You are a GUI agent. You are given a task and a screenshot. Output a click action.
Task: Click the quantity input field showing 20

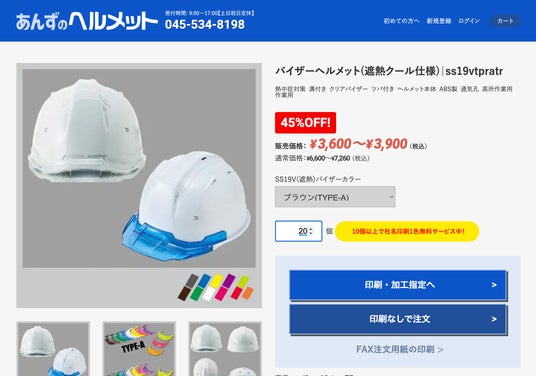pyautogui.click(x=298, y=231)
